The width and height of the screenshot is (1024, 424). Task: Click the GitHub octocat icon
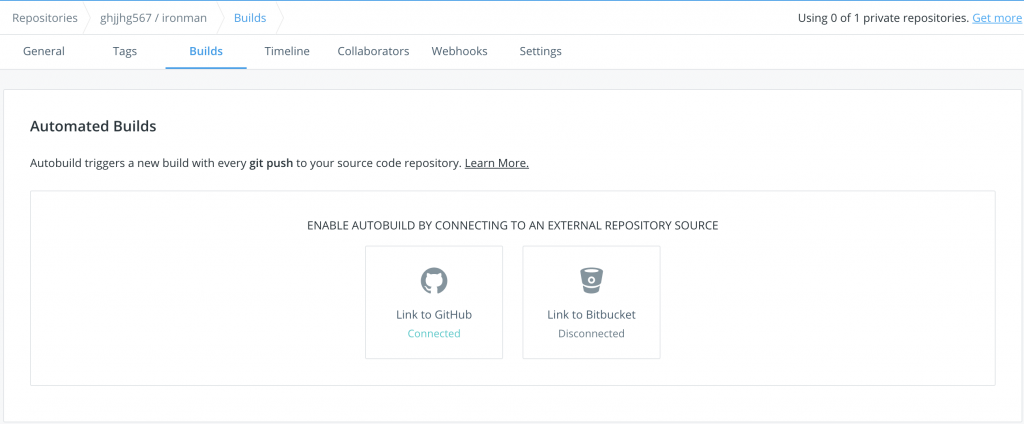tap(433, 280)
